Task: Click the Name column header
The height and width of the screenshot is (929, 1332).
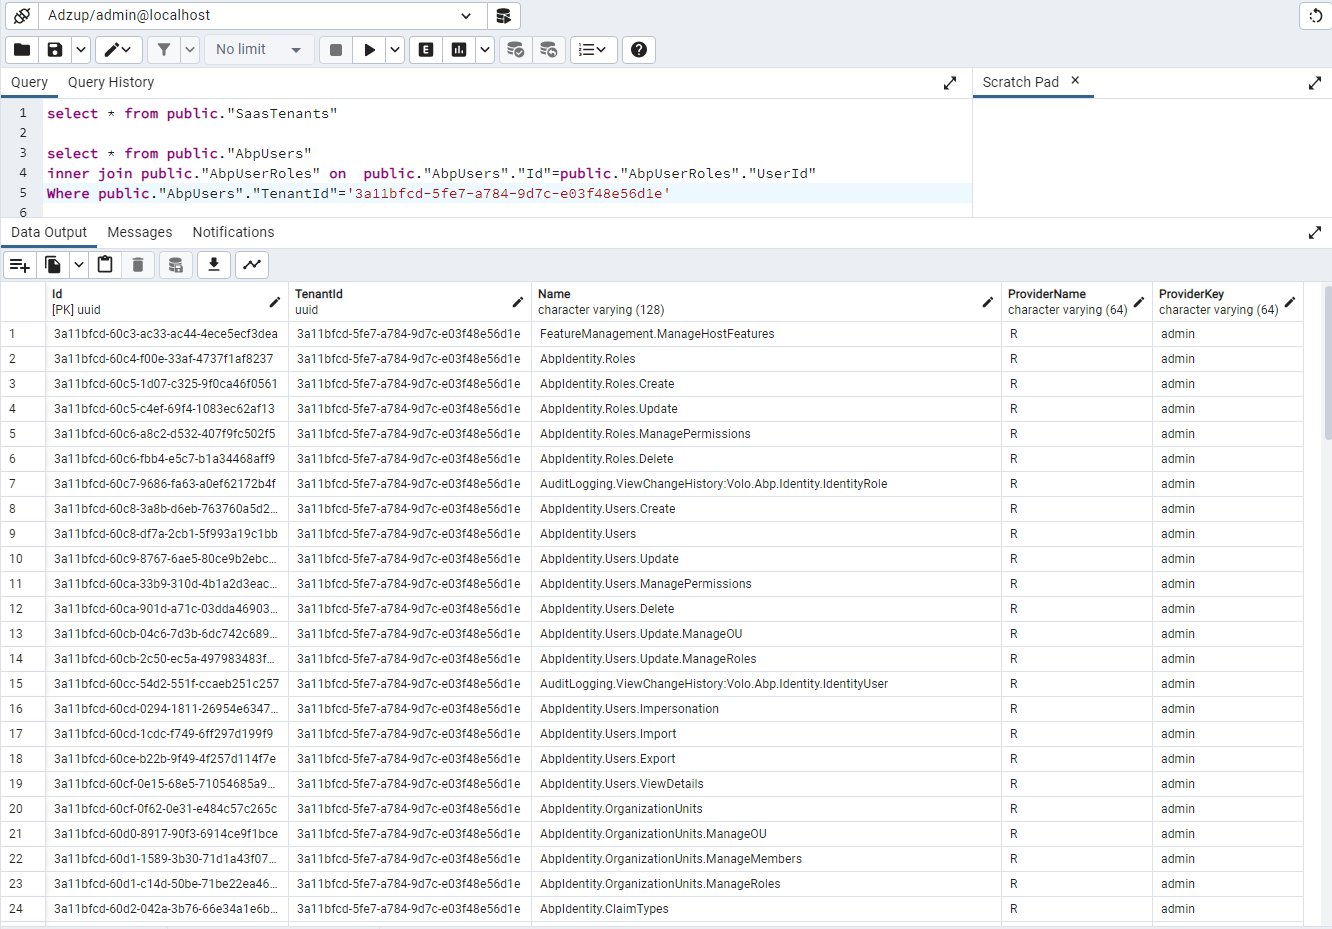Action: coord(554,294)
